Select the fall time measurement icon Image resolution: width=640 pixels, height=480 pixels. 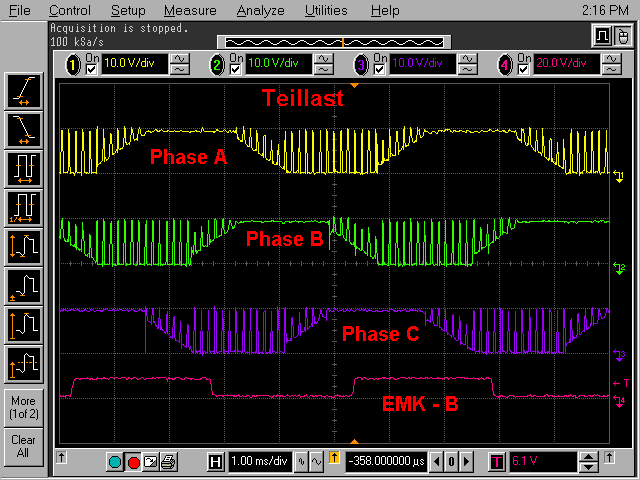point(24,130)
